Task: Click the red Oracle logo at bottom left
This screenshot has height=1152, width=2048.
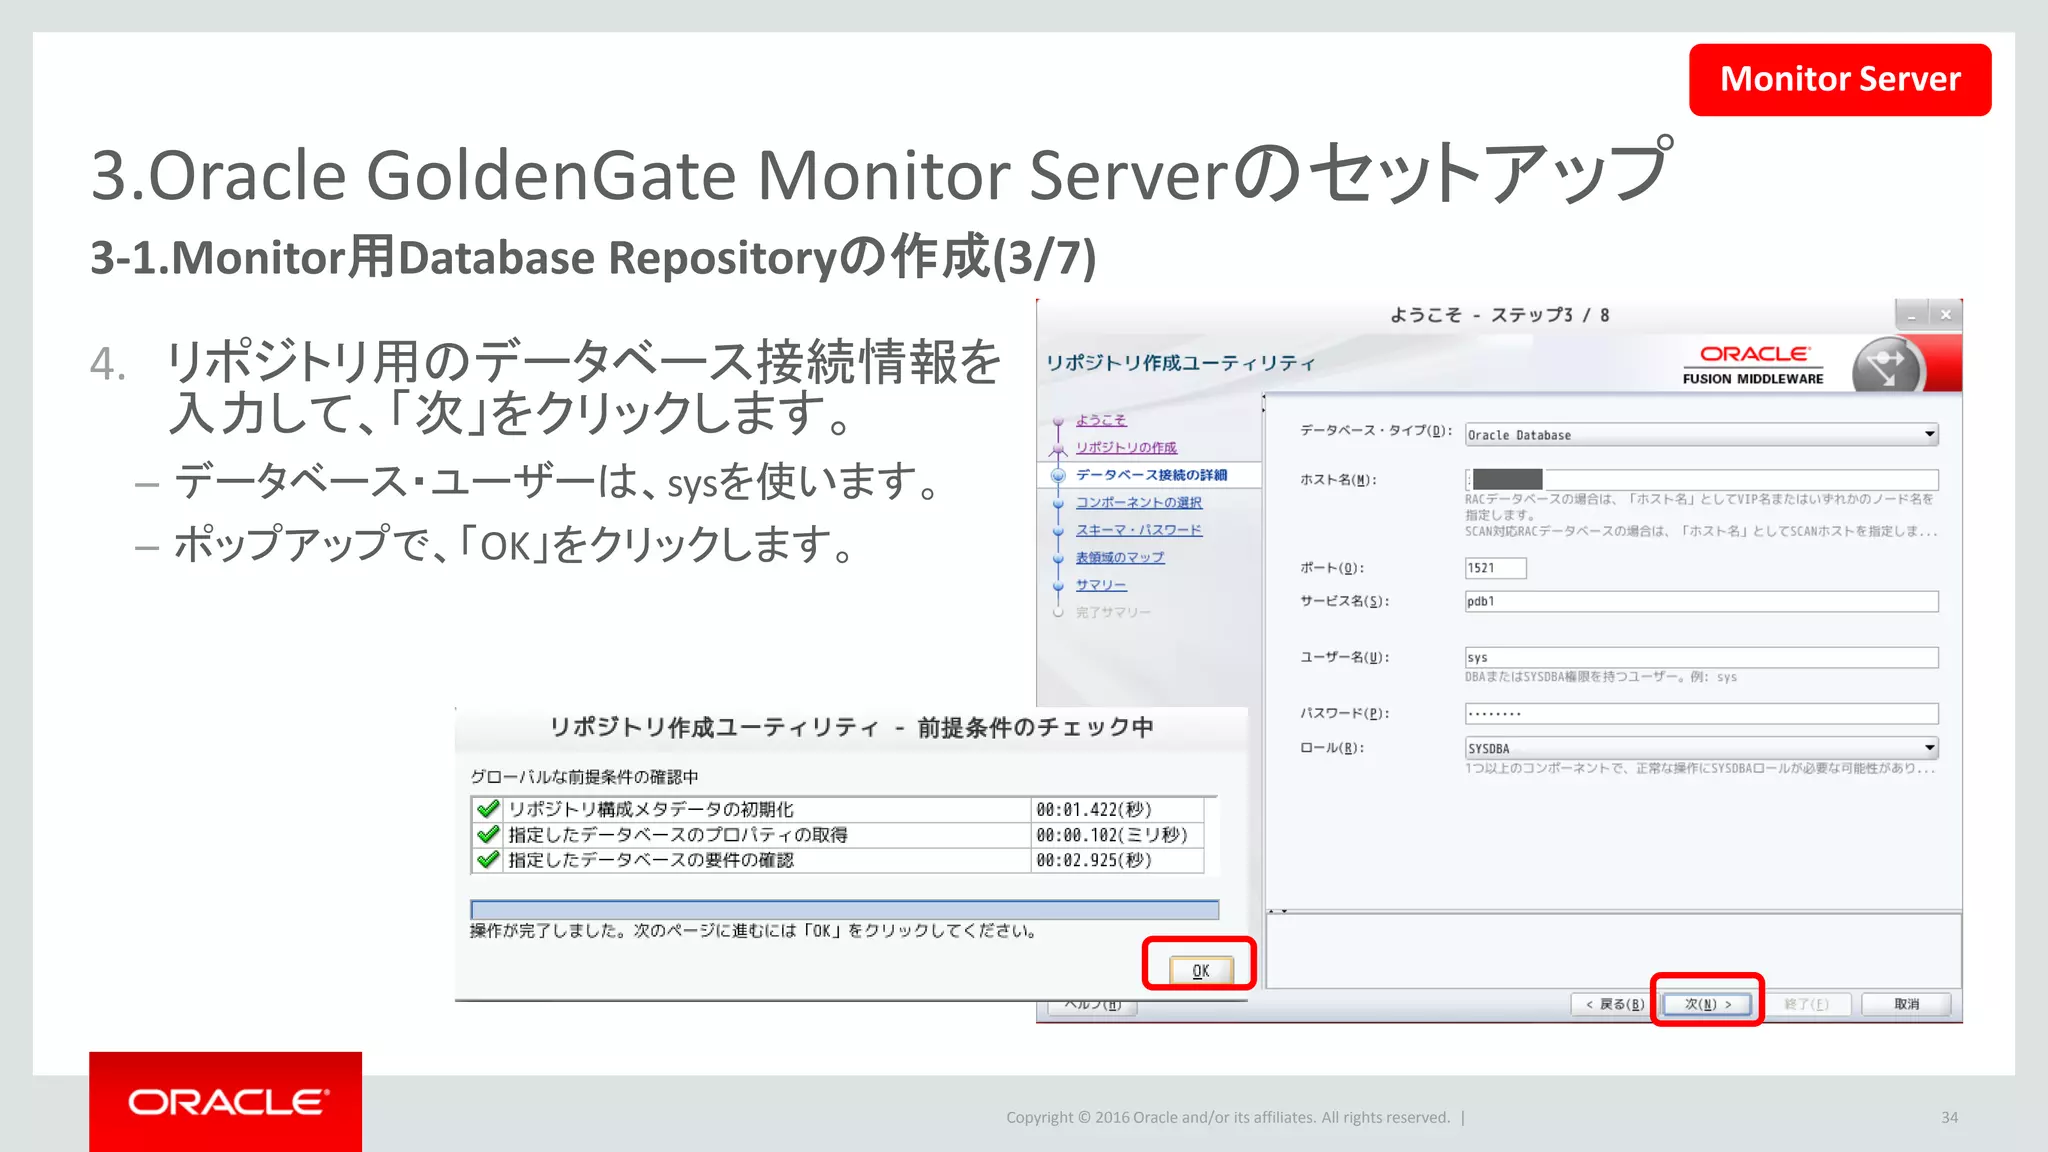Action: [x=226, y=1102]
